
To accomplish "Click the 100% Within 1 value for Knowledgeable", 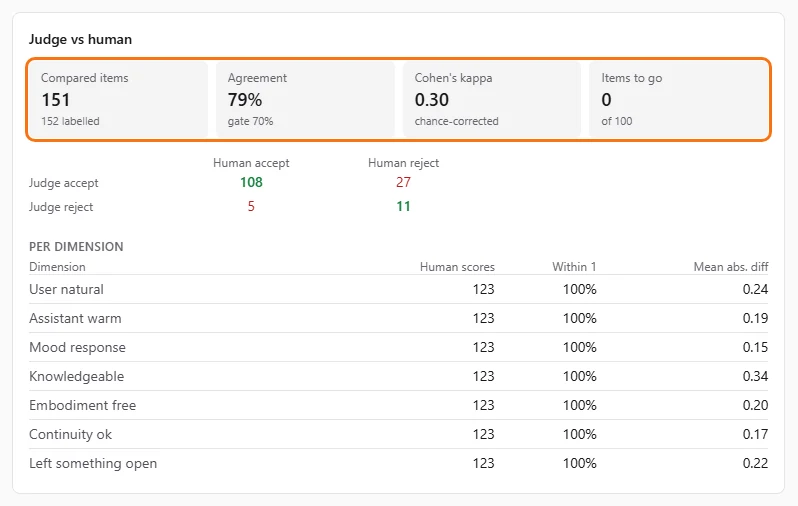I will (x=580, y=376).
